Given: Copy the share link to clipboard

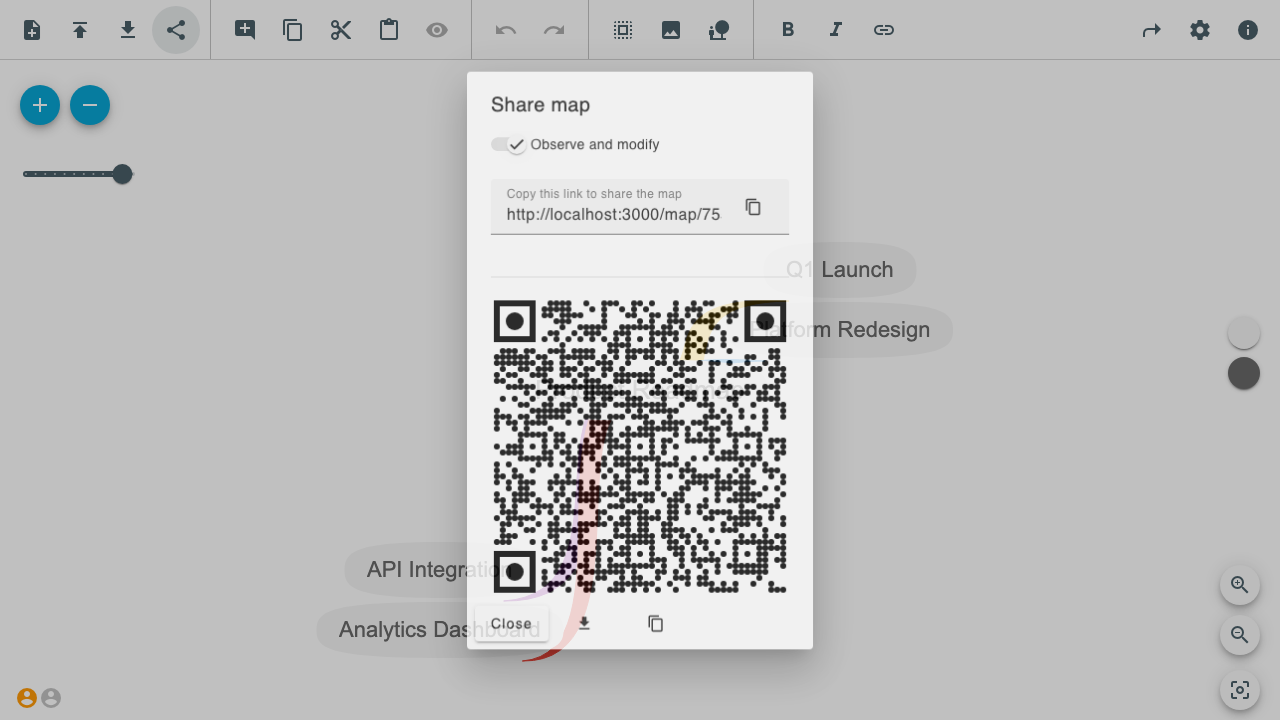Looking at the screenshot, I should coord(753,207).
